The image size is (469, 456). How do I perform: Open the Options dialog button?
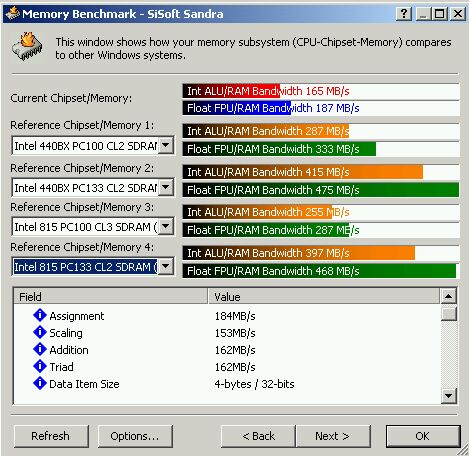tap(135, 436)
